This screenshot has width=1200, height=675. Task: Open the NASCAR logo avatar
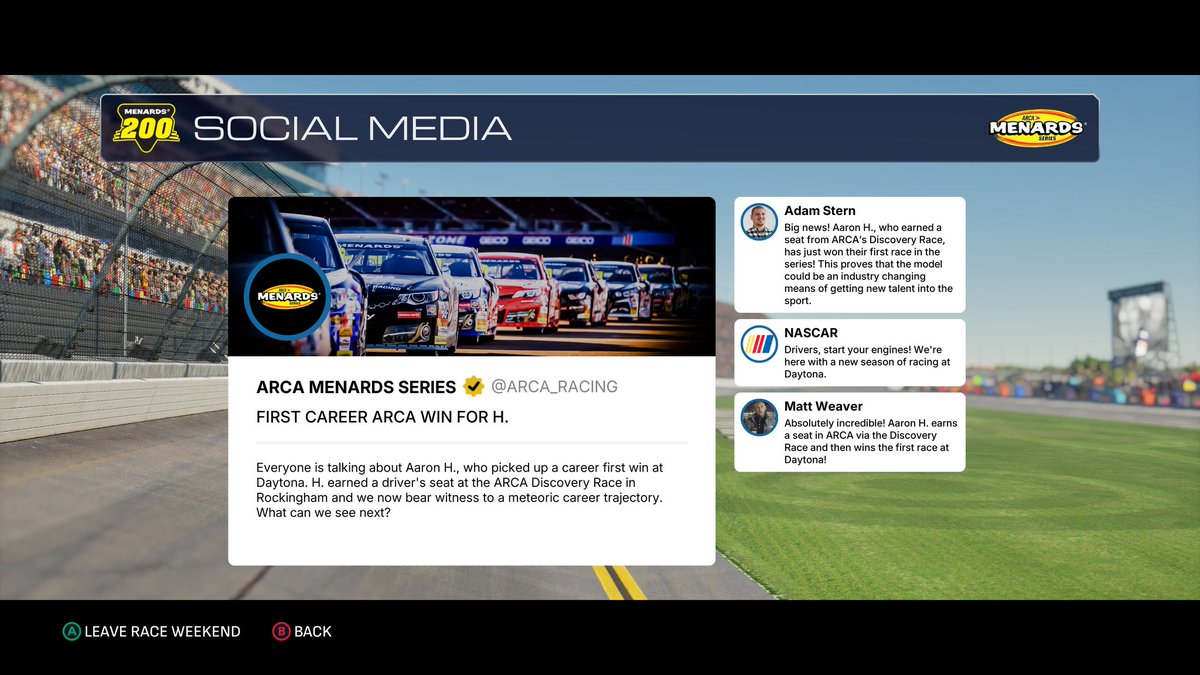coord(759,344)
